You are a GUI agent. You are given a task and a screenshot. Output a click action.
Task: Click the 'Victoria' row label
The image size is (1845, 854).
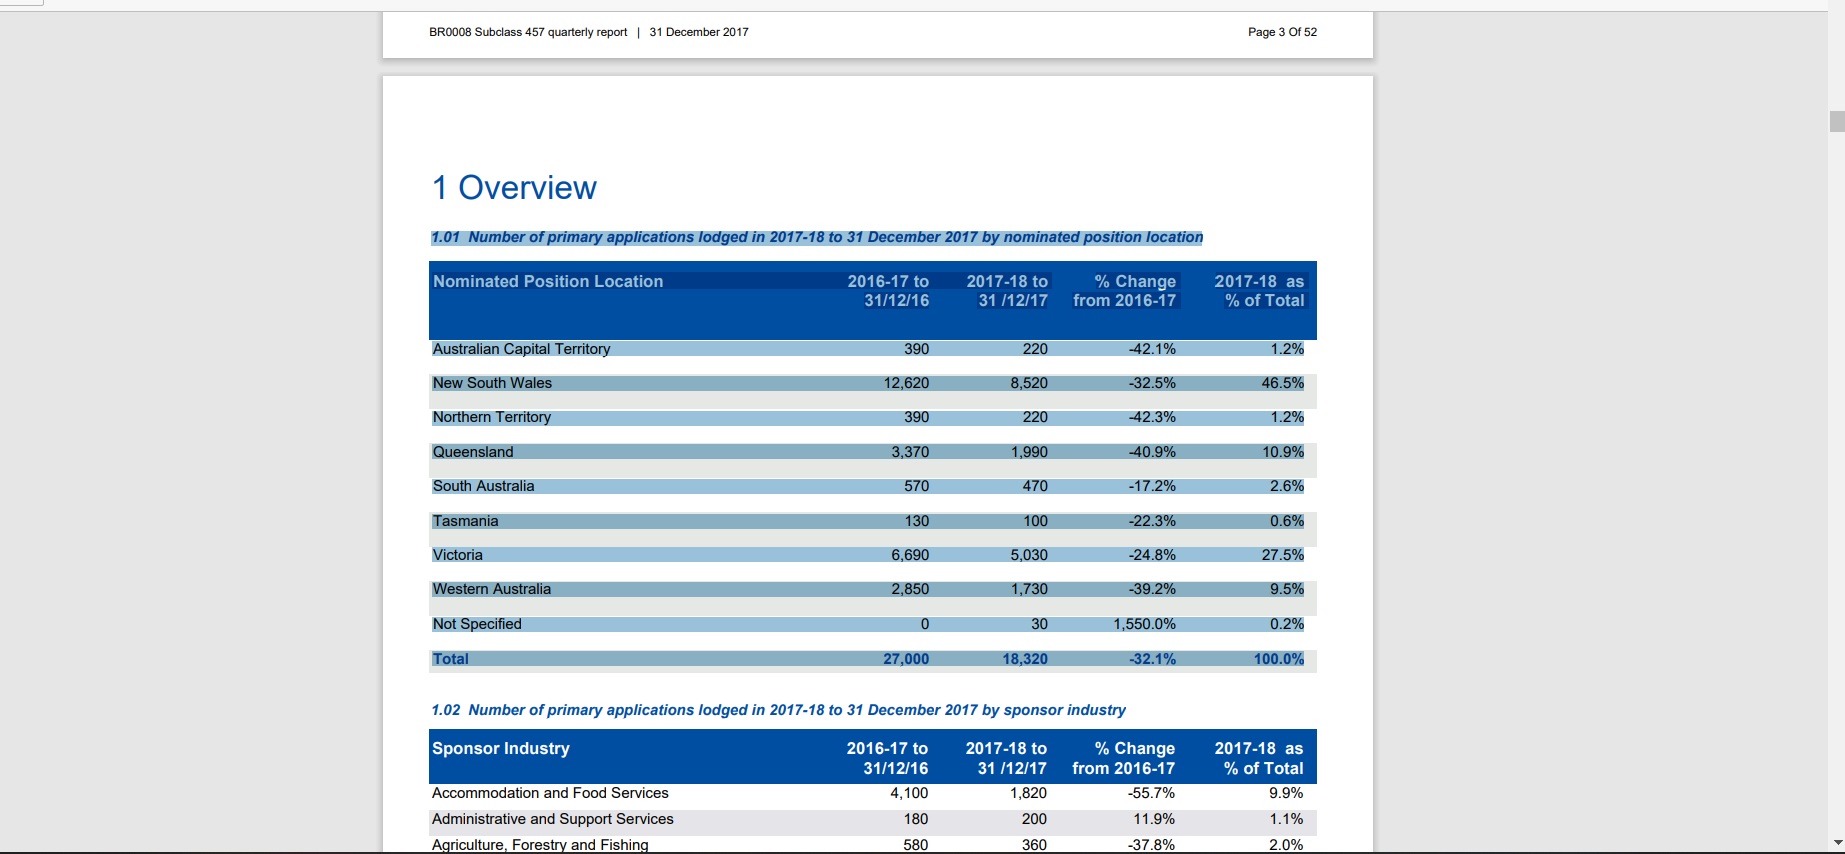pyautogui.click(x=457, y=555)
